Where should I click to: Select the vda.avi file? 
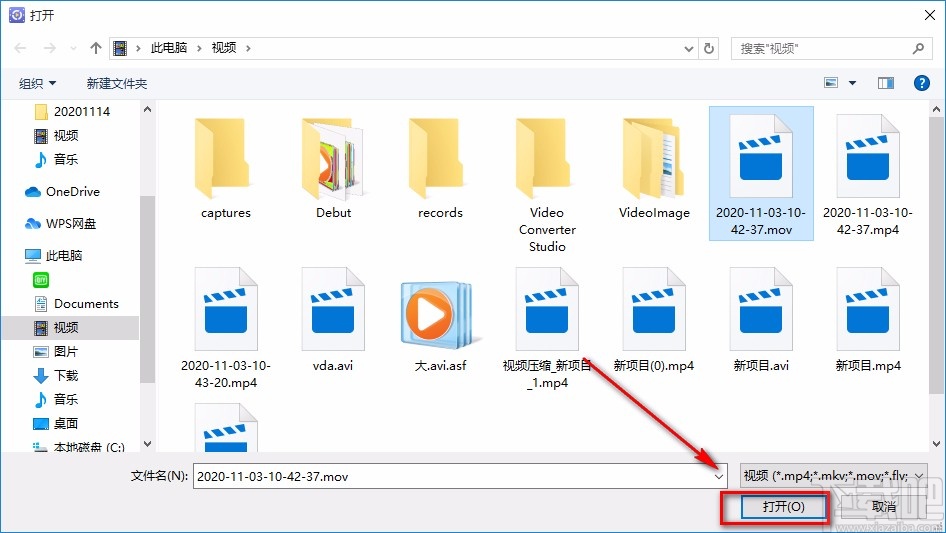point(333,320)
